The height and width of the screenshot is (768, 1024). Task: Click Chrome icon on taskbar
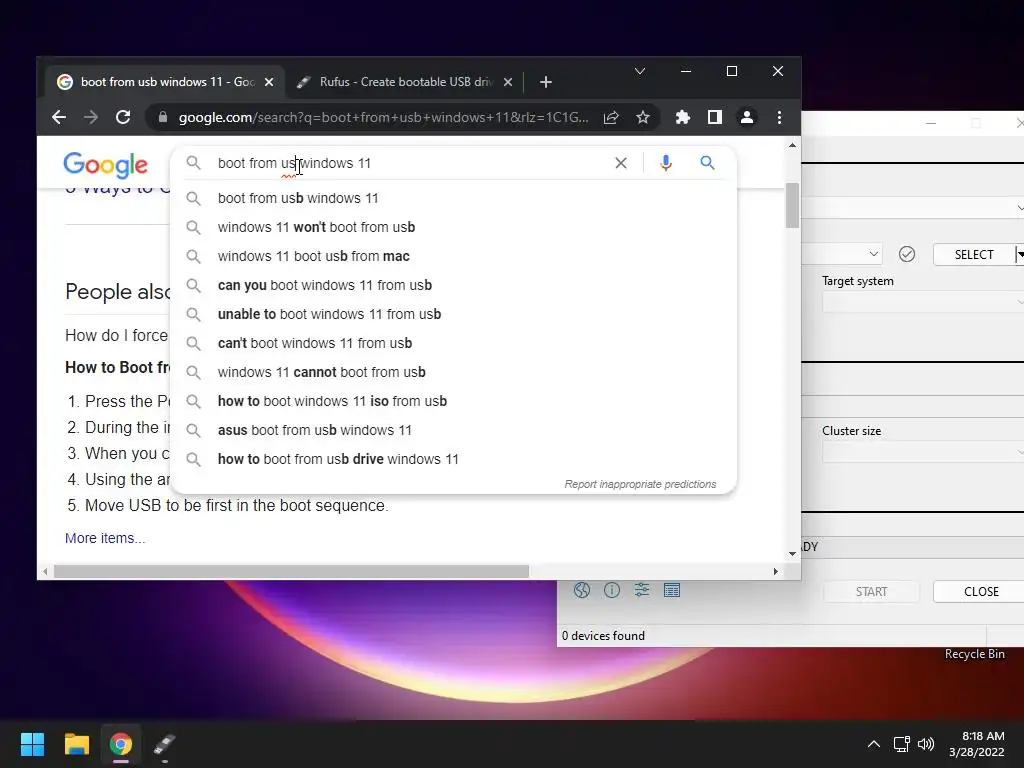121,744
